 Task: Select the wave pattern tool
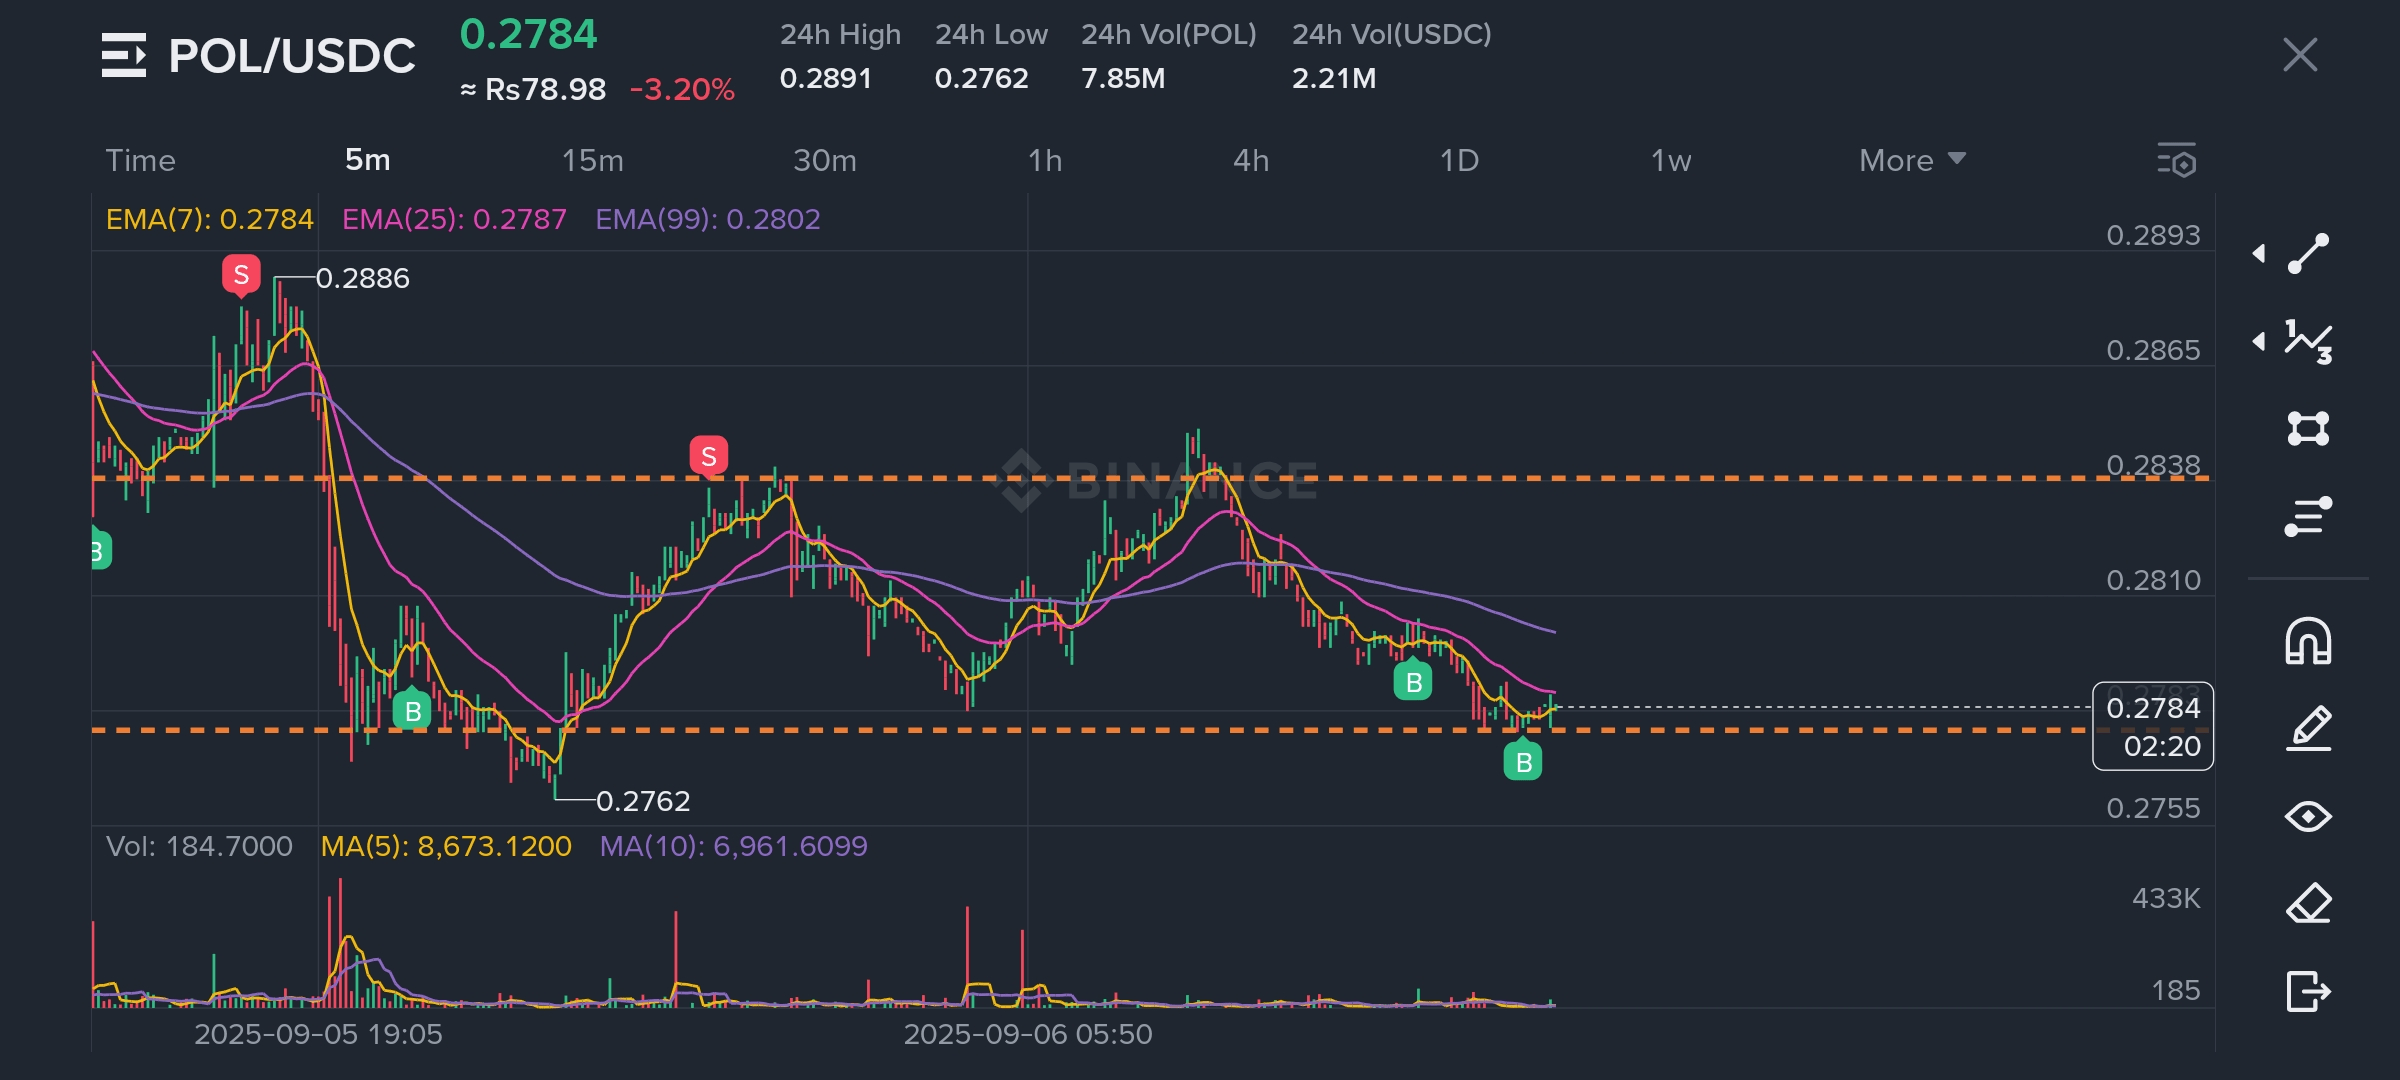[x=2308, y=342]
